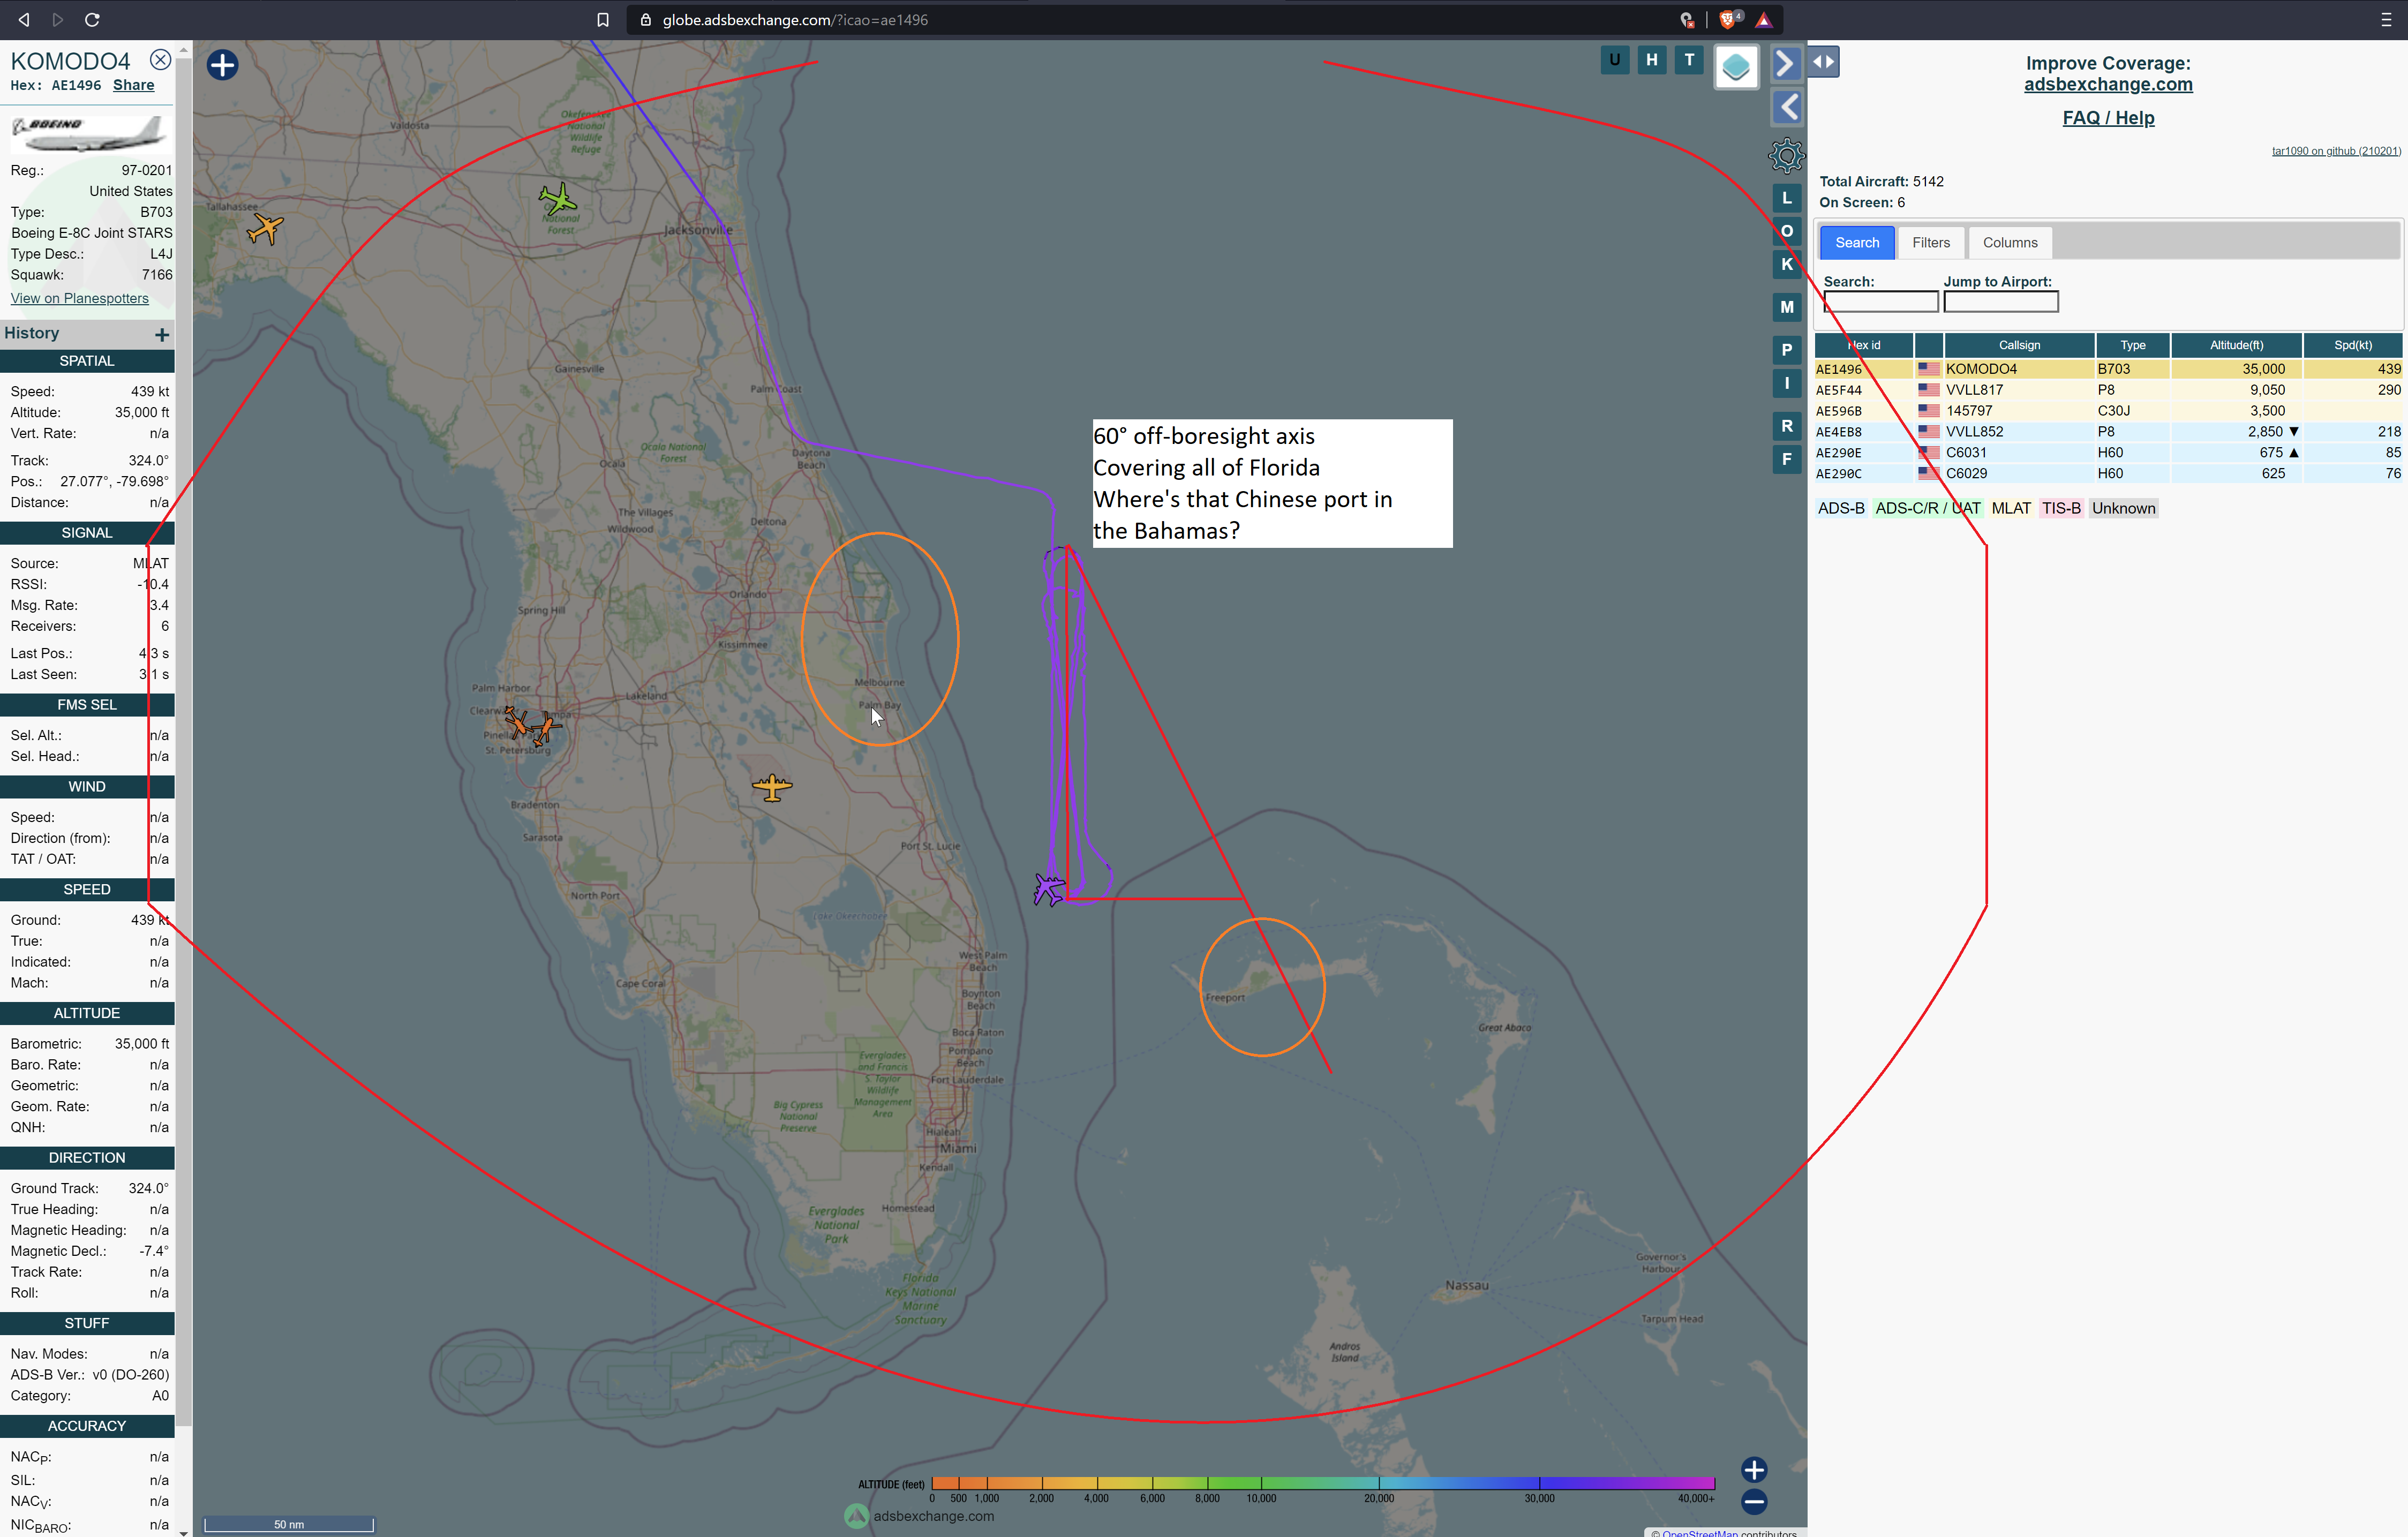The width and height of the screenshot is (2408, 1537).
Task: Toggle the U map button
Action: point(1614,60)
